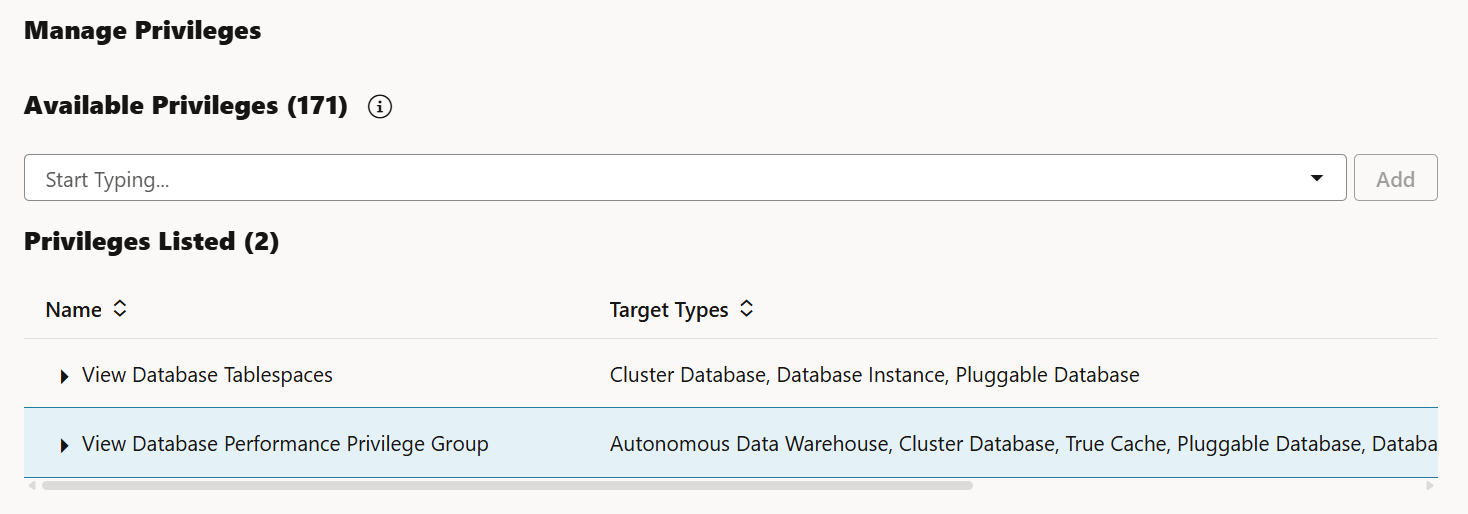Click the Target Types column header label
This screenshot has width=1468, height=514.
pyautogui.click(x=669, y=310)
